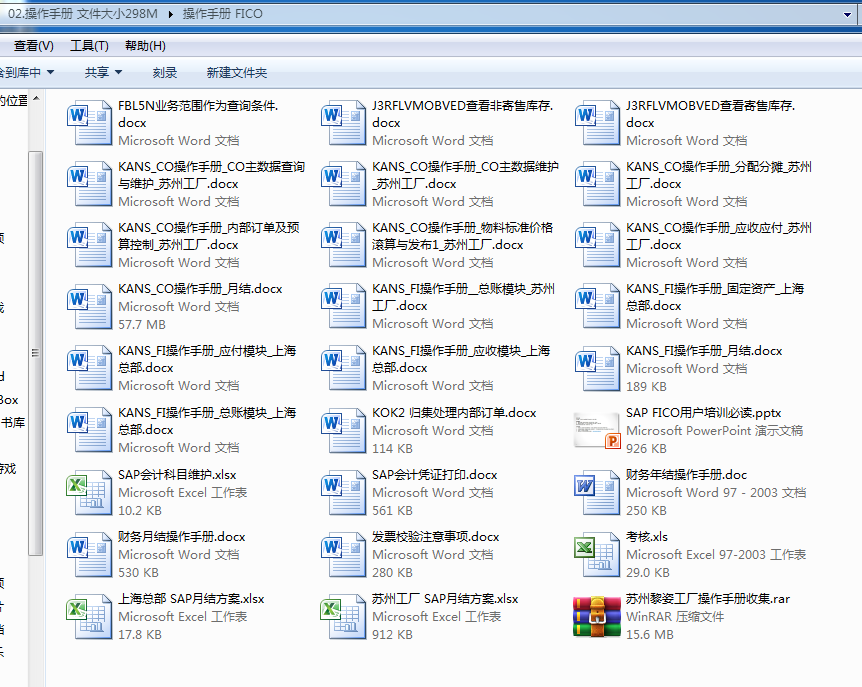Click icon of KANS_CO操作手册_CO主数据查询与维护_苏州工厂.docx

click(x=89, y=183)
